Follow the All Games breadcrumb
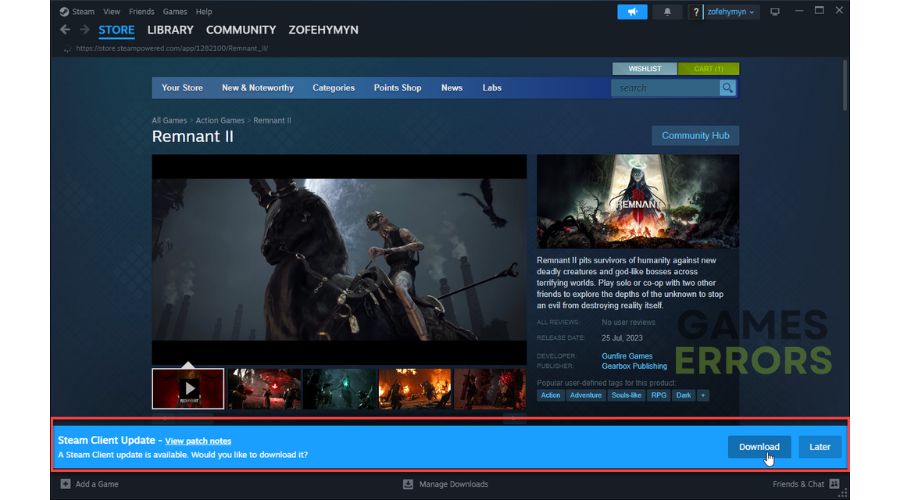 click(169, 121)
